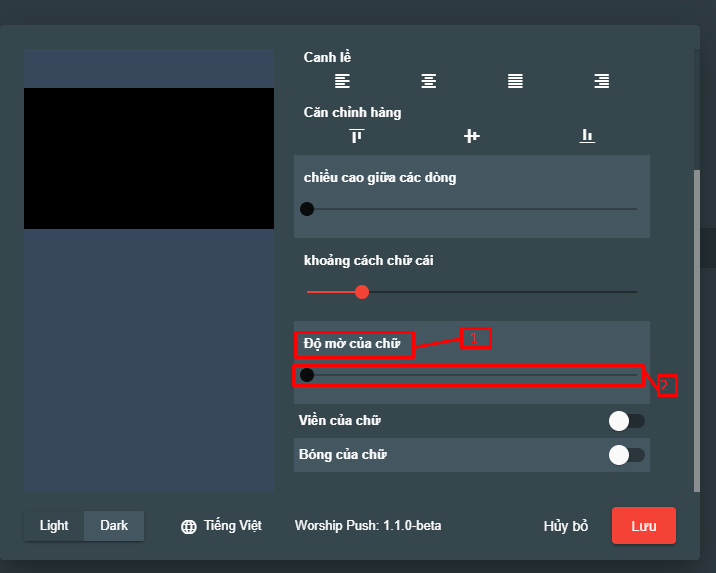Toggle the 'Viền của chữ' switch
The height and width of the screenshot is (573, 716).
(x=626, y=421)
